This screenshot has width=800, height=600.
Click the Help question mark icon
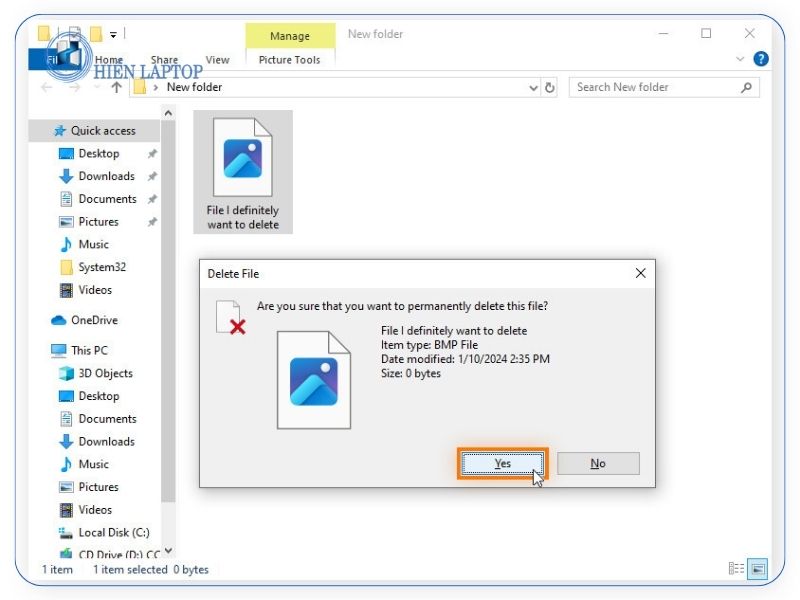[761, 59]
